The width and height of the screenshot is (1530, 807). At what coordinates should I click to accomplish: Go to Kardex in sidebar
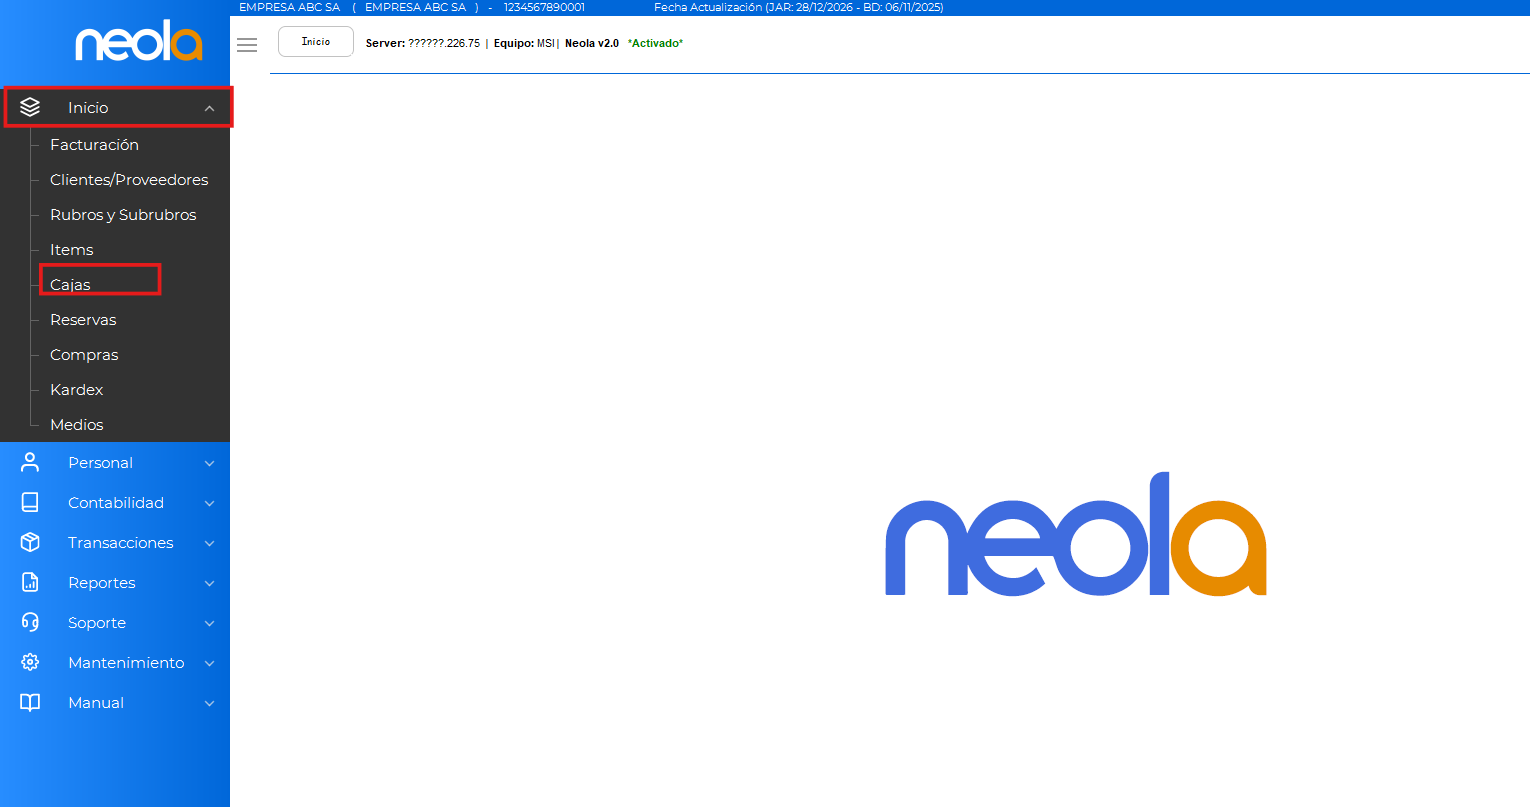[x=77, y=390]
